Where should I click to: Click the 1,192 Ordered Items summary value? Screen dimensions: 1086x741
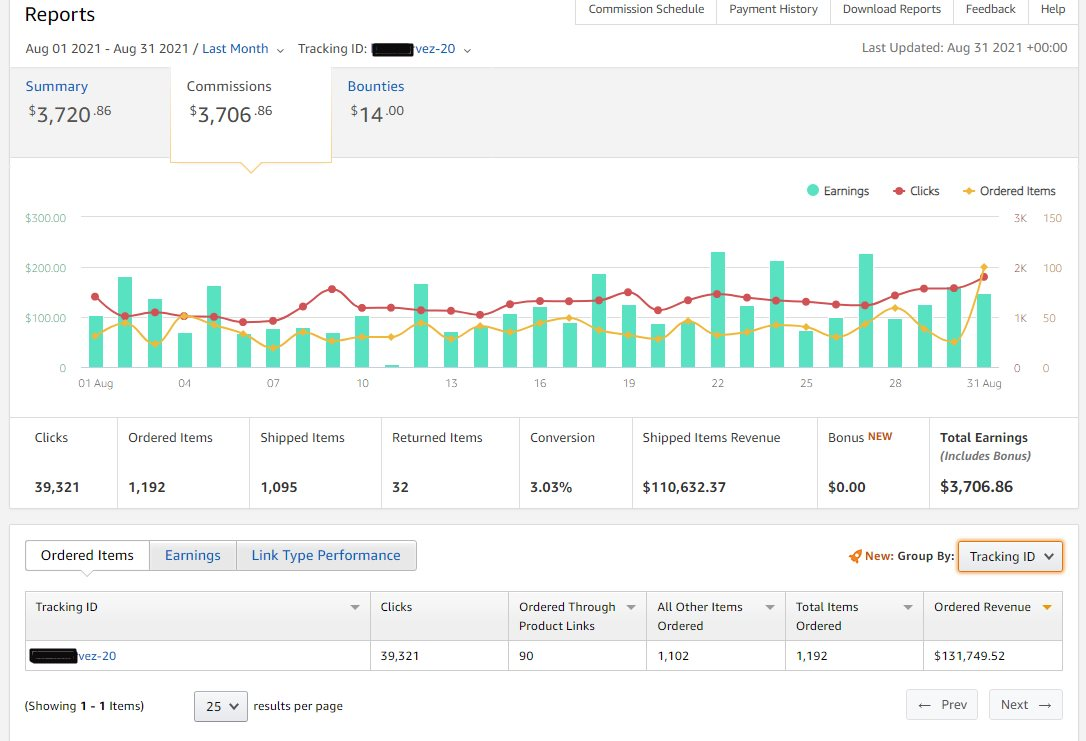tap(147, 488)
